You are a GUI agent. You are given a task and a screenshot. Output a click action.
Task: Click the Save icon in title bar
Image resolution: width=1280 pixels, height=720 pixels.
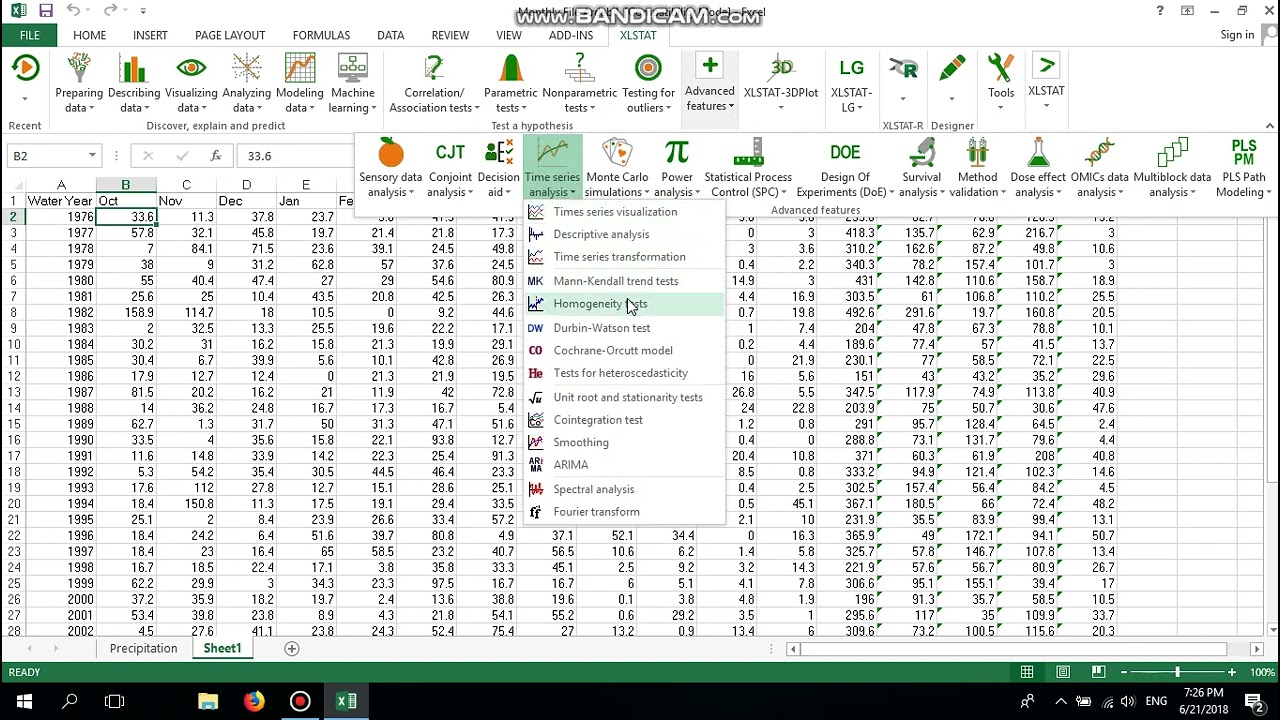(x=46, y=11)
